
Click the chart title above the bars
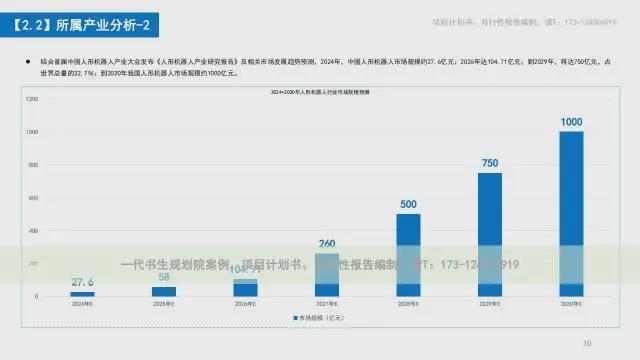(320, 92)
